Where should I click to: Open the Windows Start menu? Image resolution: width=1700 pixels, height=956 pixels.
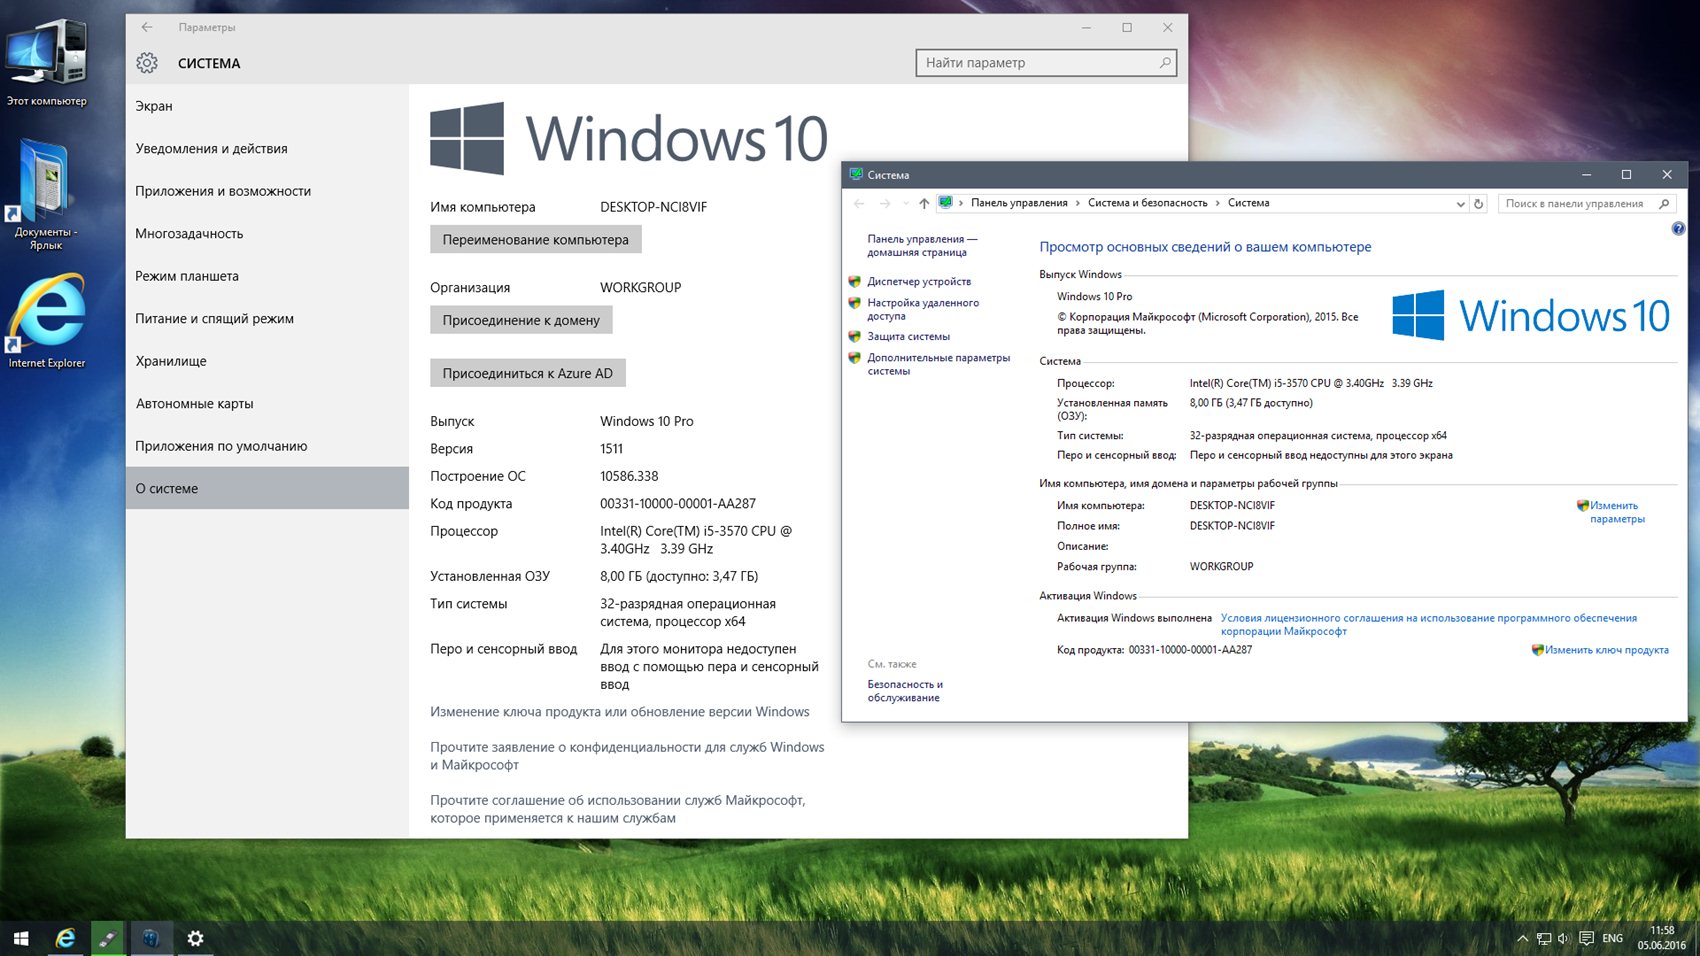pos(21,938)
